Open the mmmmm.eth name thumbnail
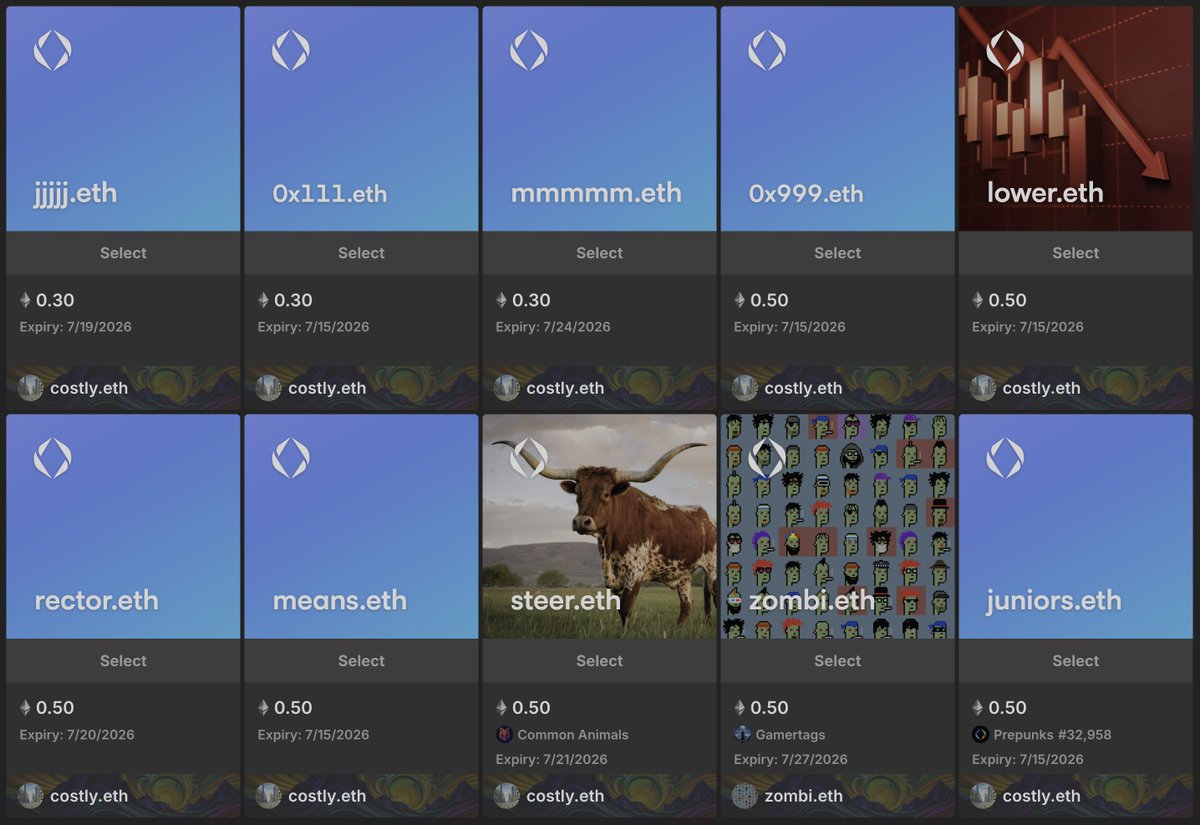 point(599,119)
